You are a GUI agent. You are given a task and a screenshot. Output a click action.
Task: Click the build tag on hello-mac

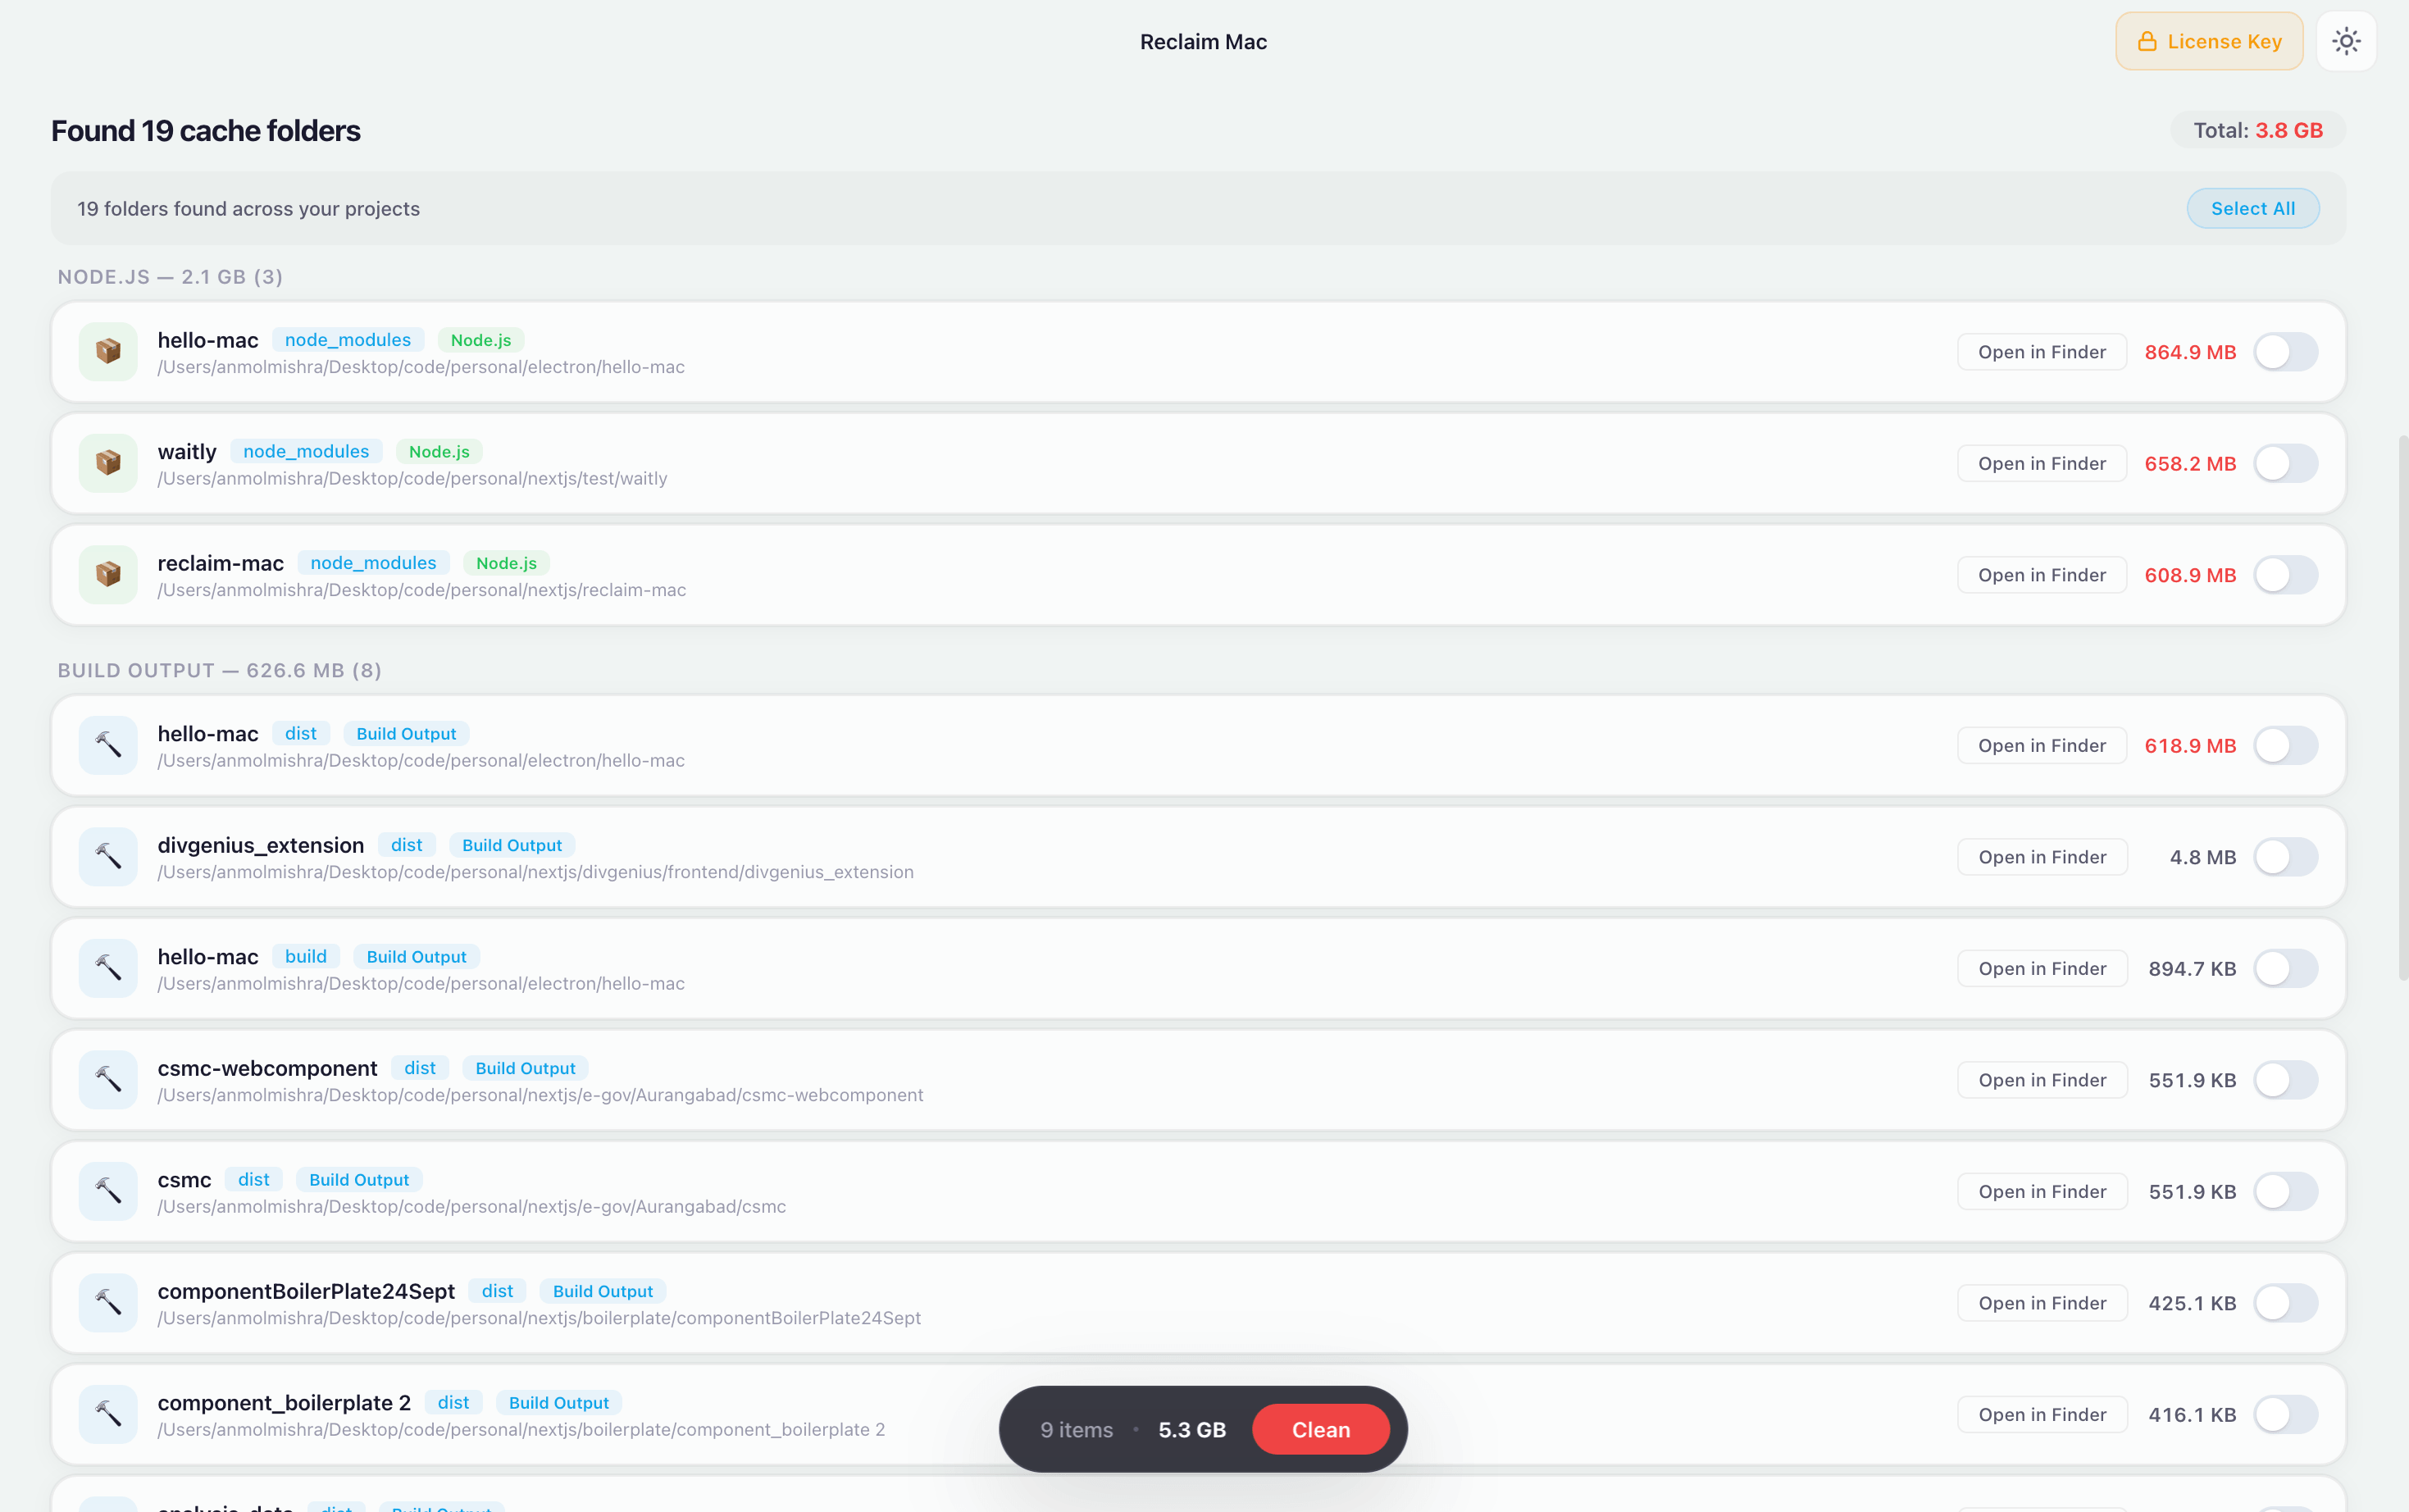tap(306, 956)
